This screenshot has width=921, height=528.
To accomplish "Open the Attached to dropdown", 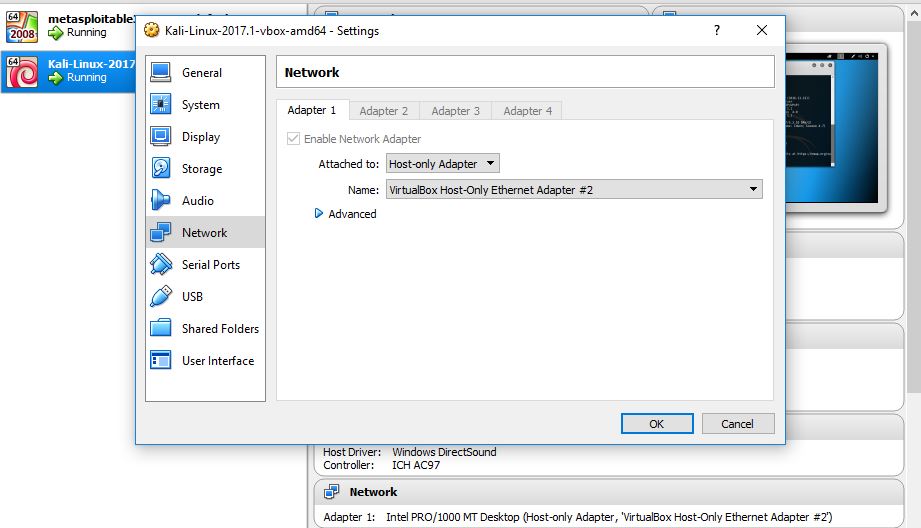I will coord(442,164).
